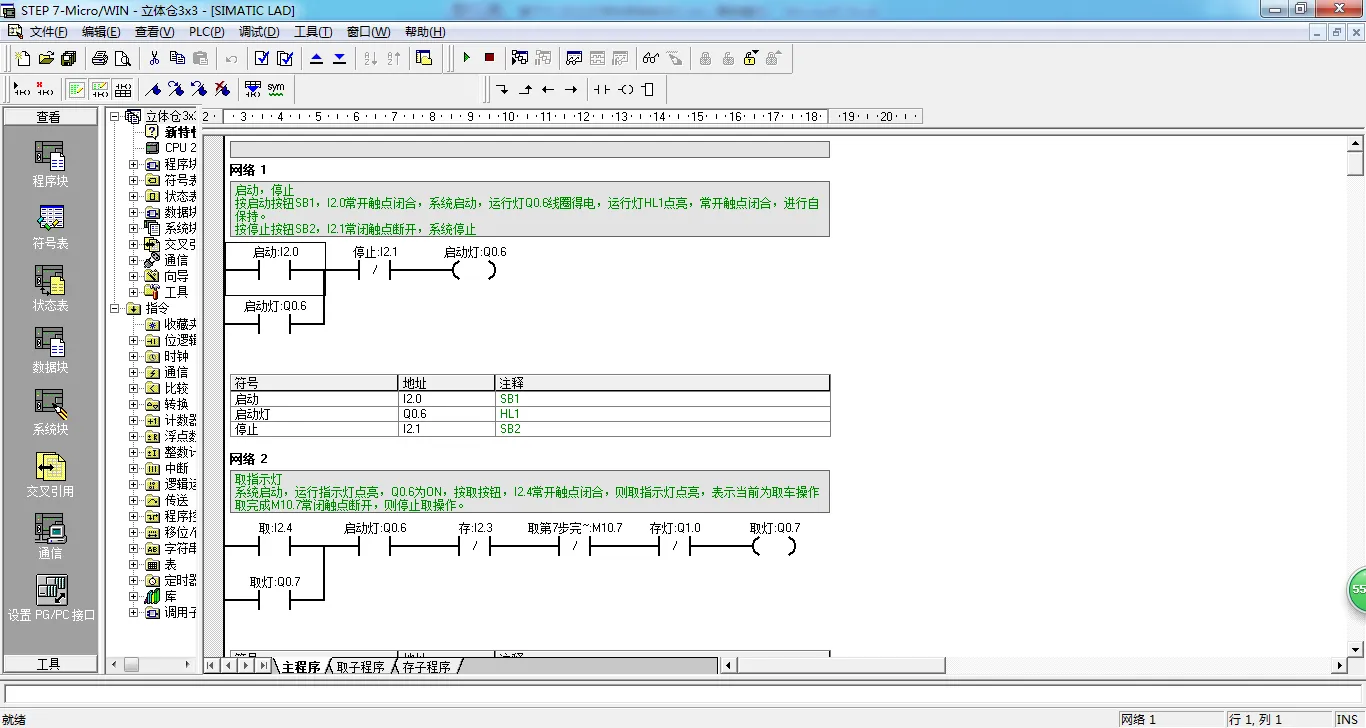Upload from the PLC with the up-arrow icon
1366x728 pixels.
(x=317, y=58)
